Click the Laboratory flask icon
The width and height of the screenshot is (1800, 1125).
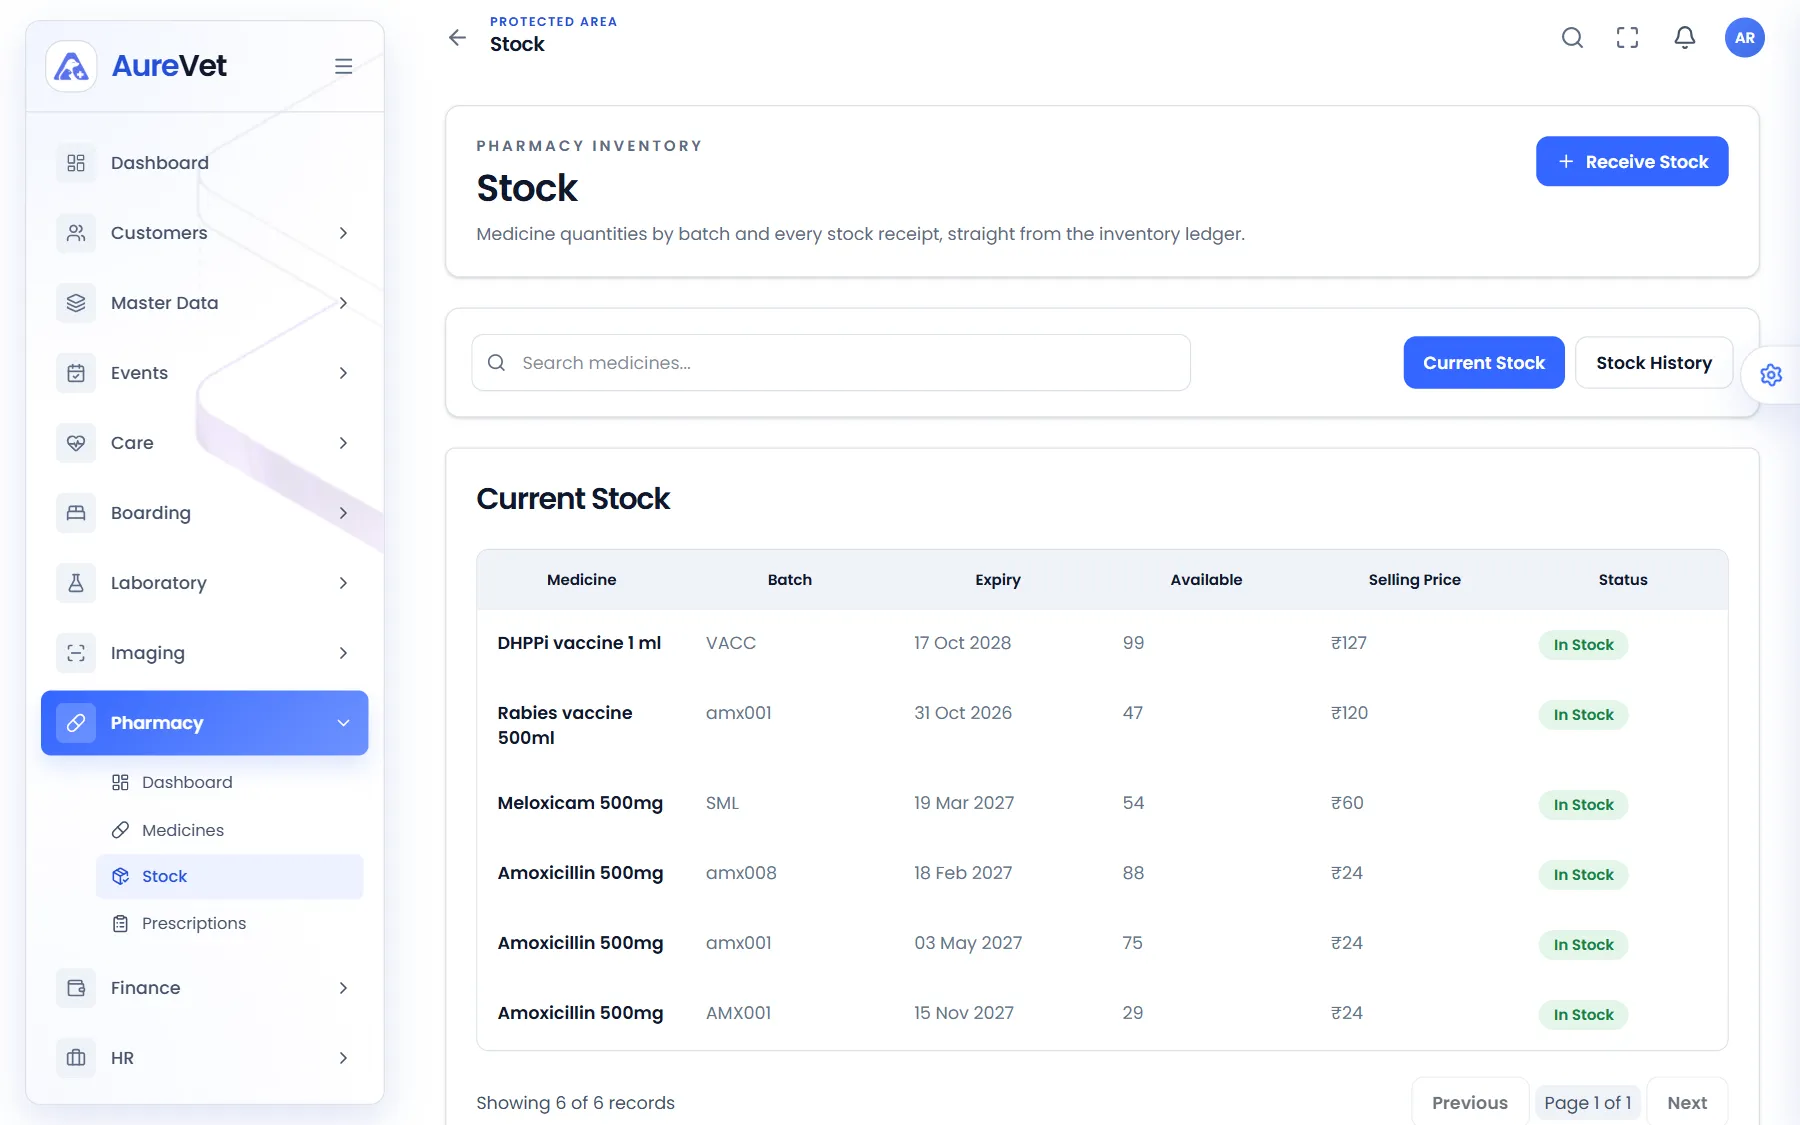click(76, 583)
